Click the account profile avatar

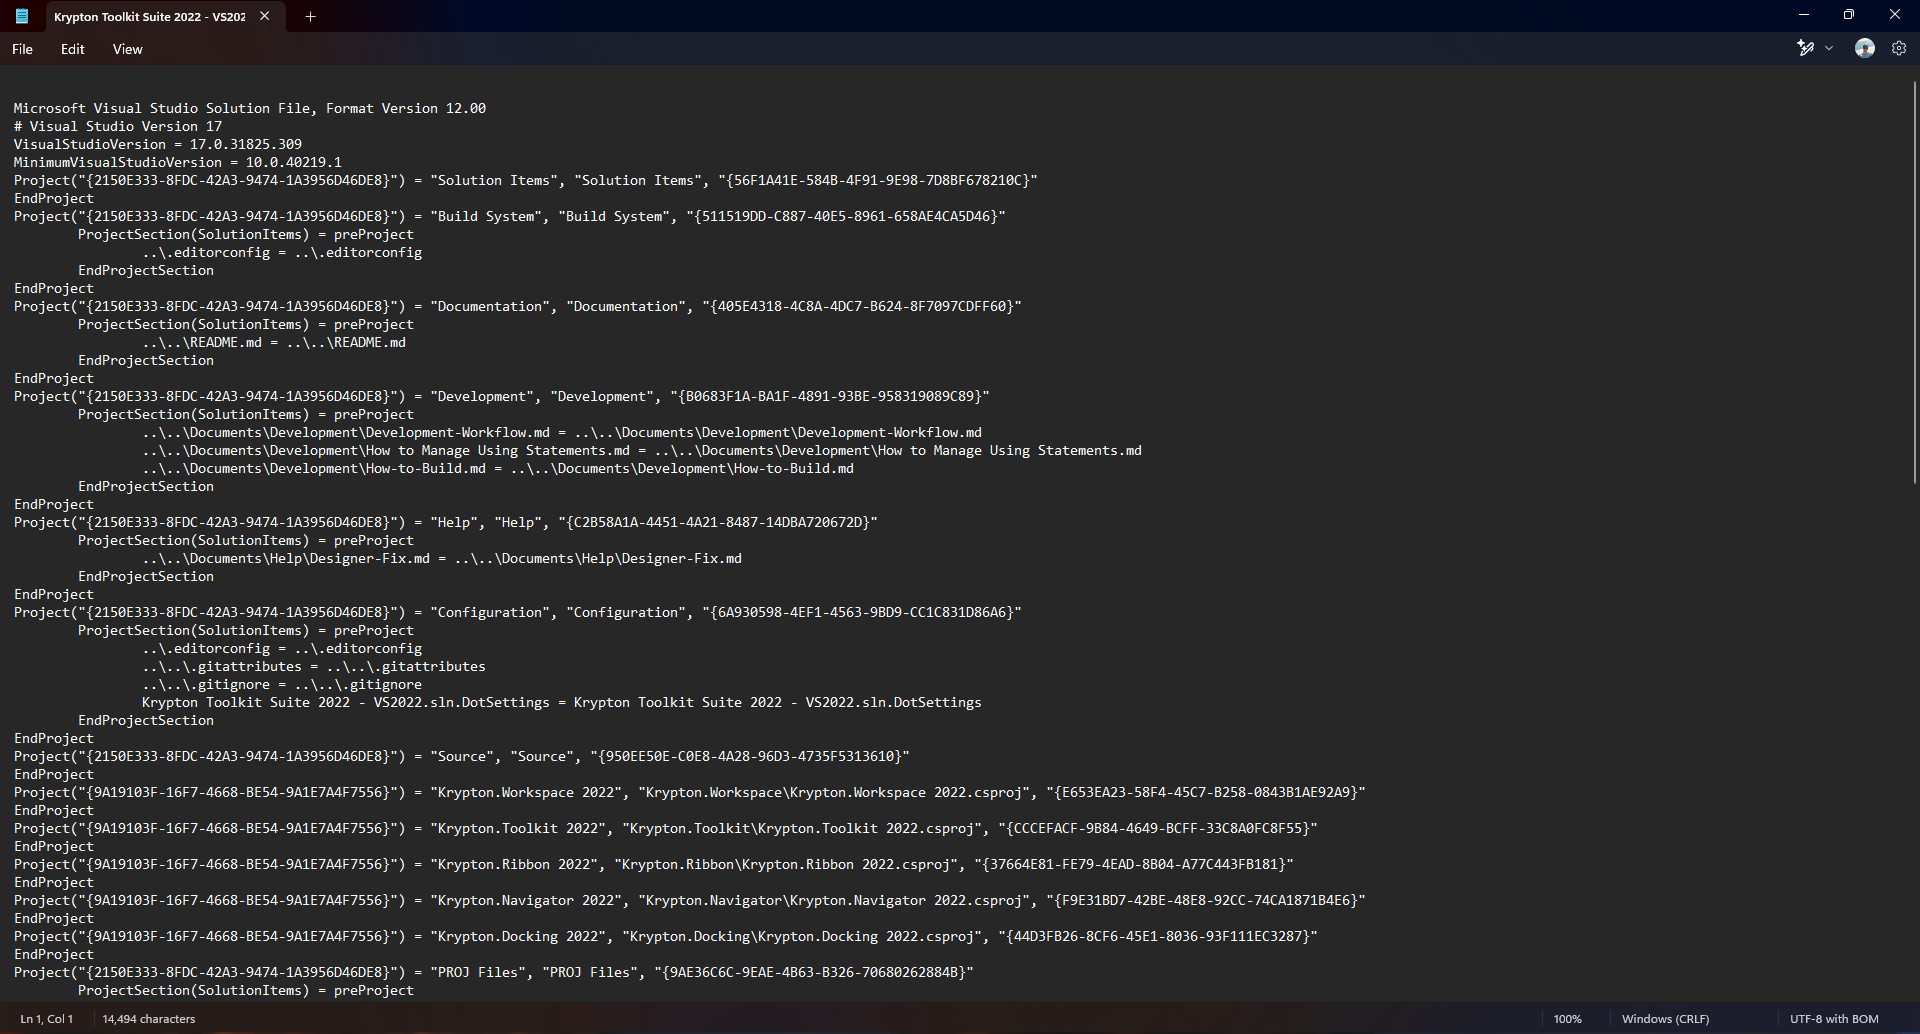coord(1864,48)
